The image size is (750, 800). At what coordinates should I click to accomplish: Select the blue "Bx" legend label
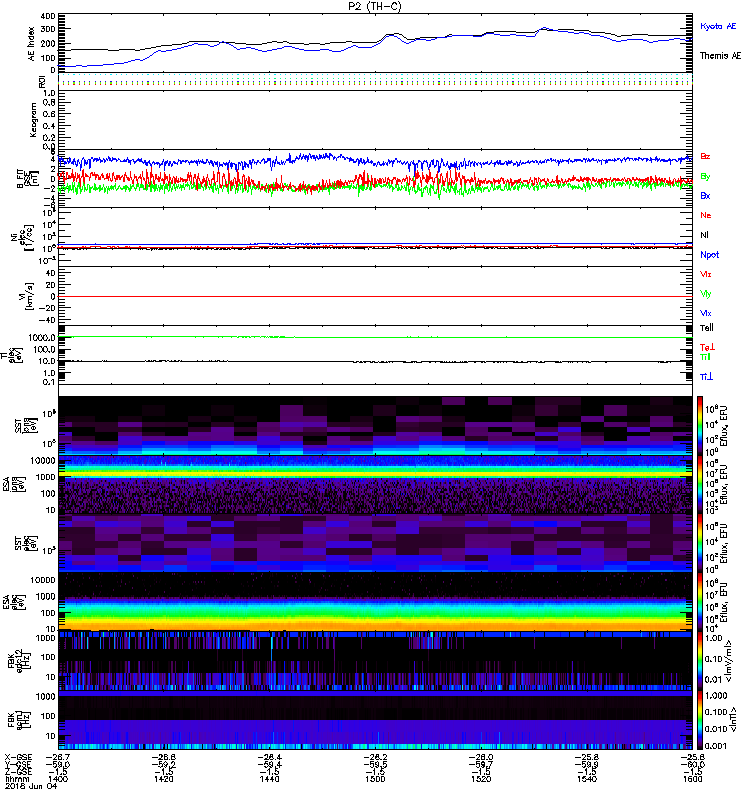coord(705,195)
